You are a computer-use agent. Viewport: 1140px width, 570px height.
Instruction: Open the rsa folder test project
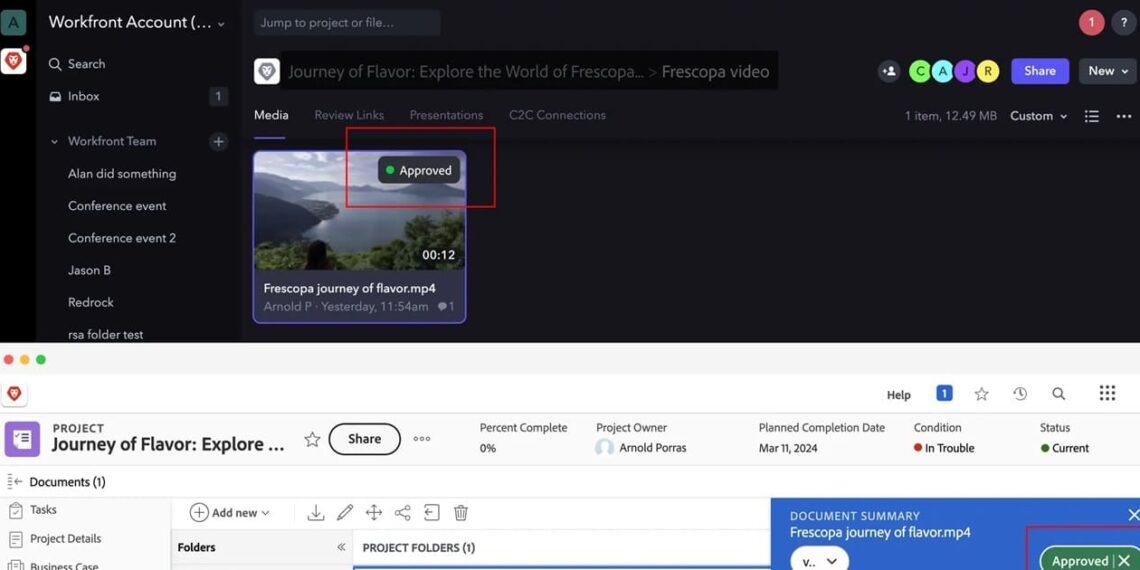(105, 334)
